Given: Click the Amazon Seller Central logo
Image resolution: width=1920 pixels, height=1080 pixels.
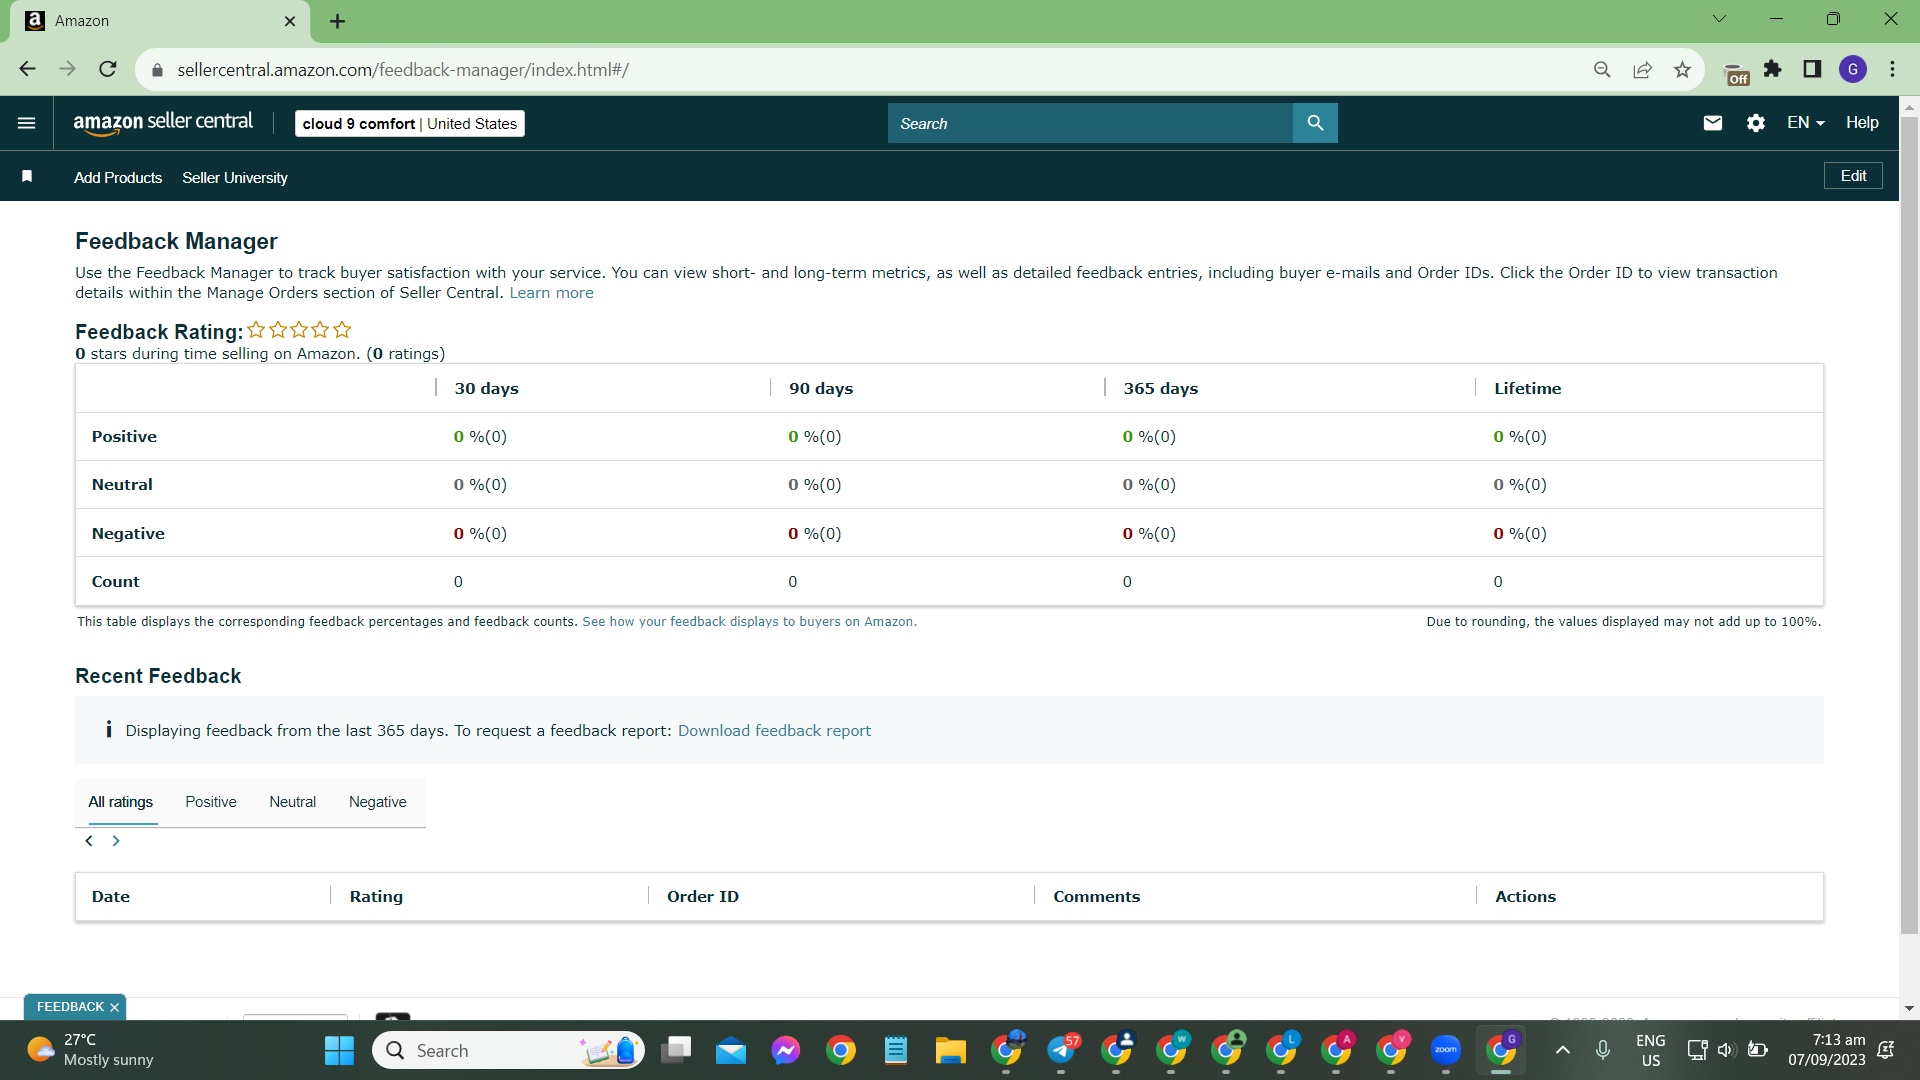Looking at the screenshot, I should click(163, 123).
